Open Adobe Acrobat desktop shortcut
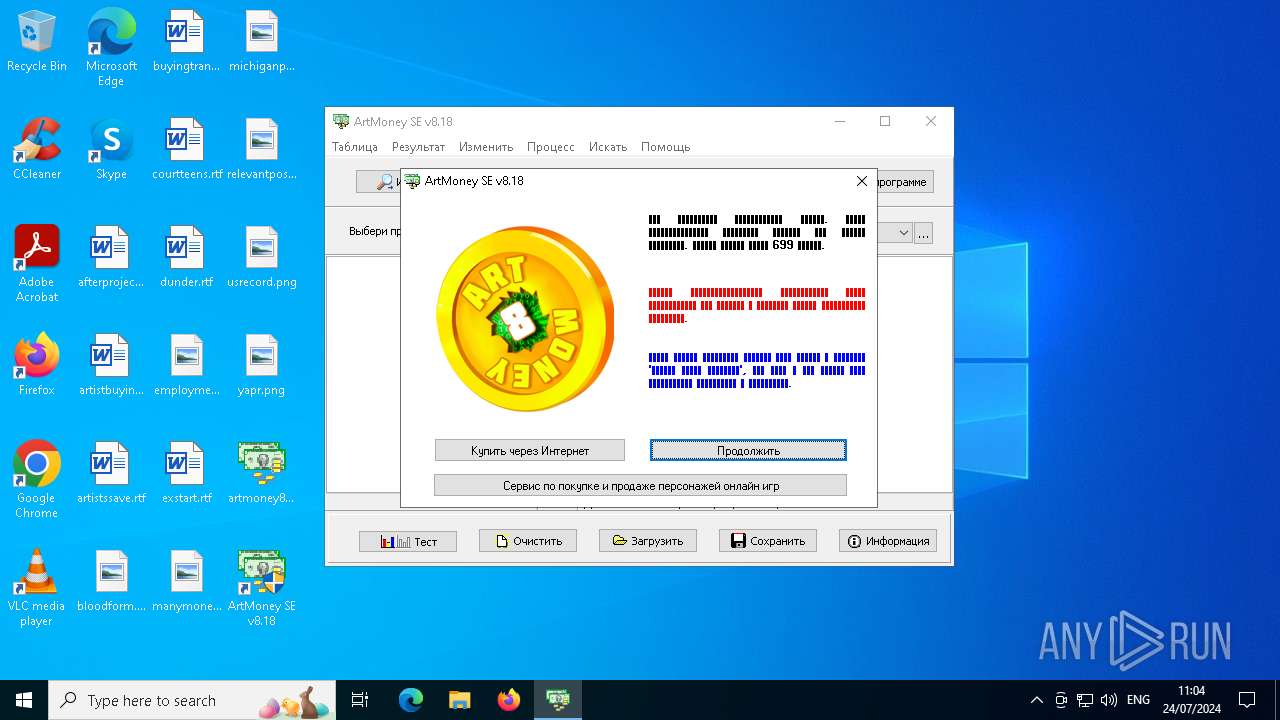Viewport: 1280px width, 720px height. tap(37, 263)
